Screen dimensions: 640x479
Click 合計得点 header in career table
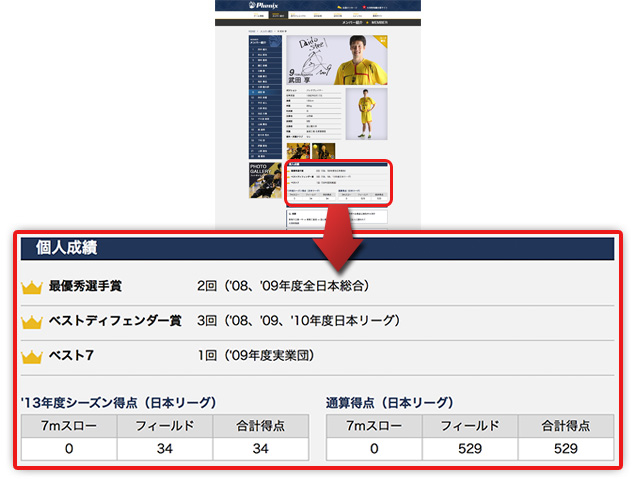pos(566,426)
